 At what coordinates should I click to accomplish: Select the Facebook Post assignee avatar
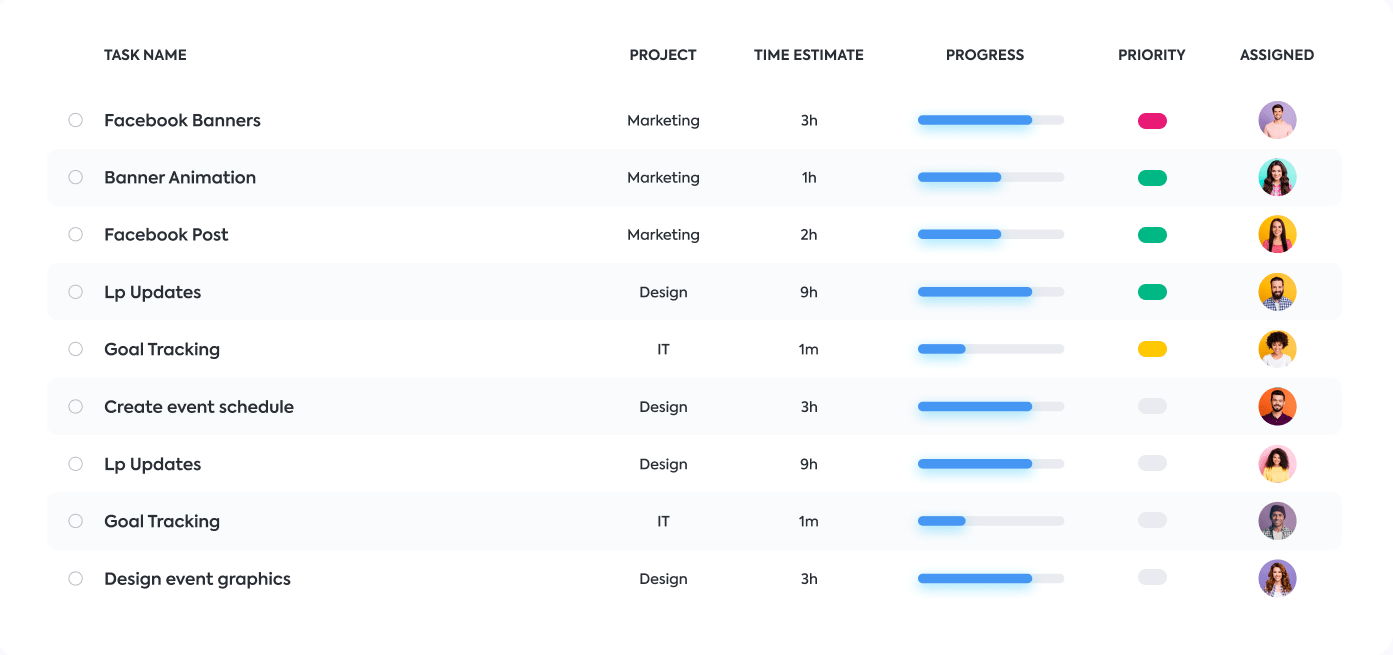tap(1277, 235)
